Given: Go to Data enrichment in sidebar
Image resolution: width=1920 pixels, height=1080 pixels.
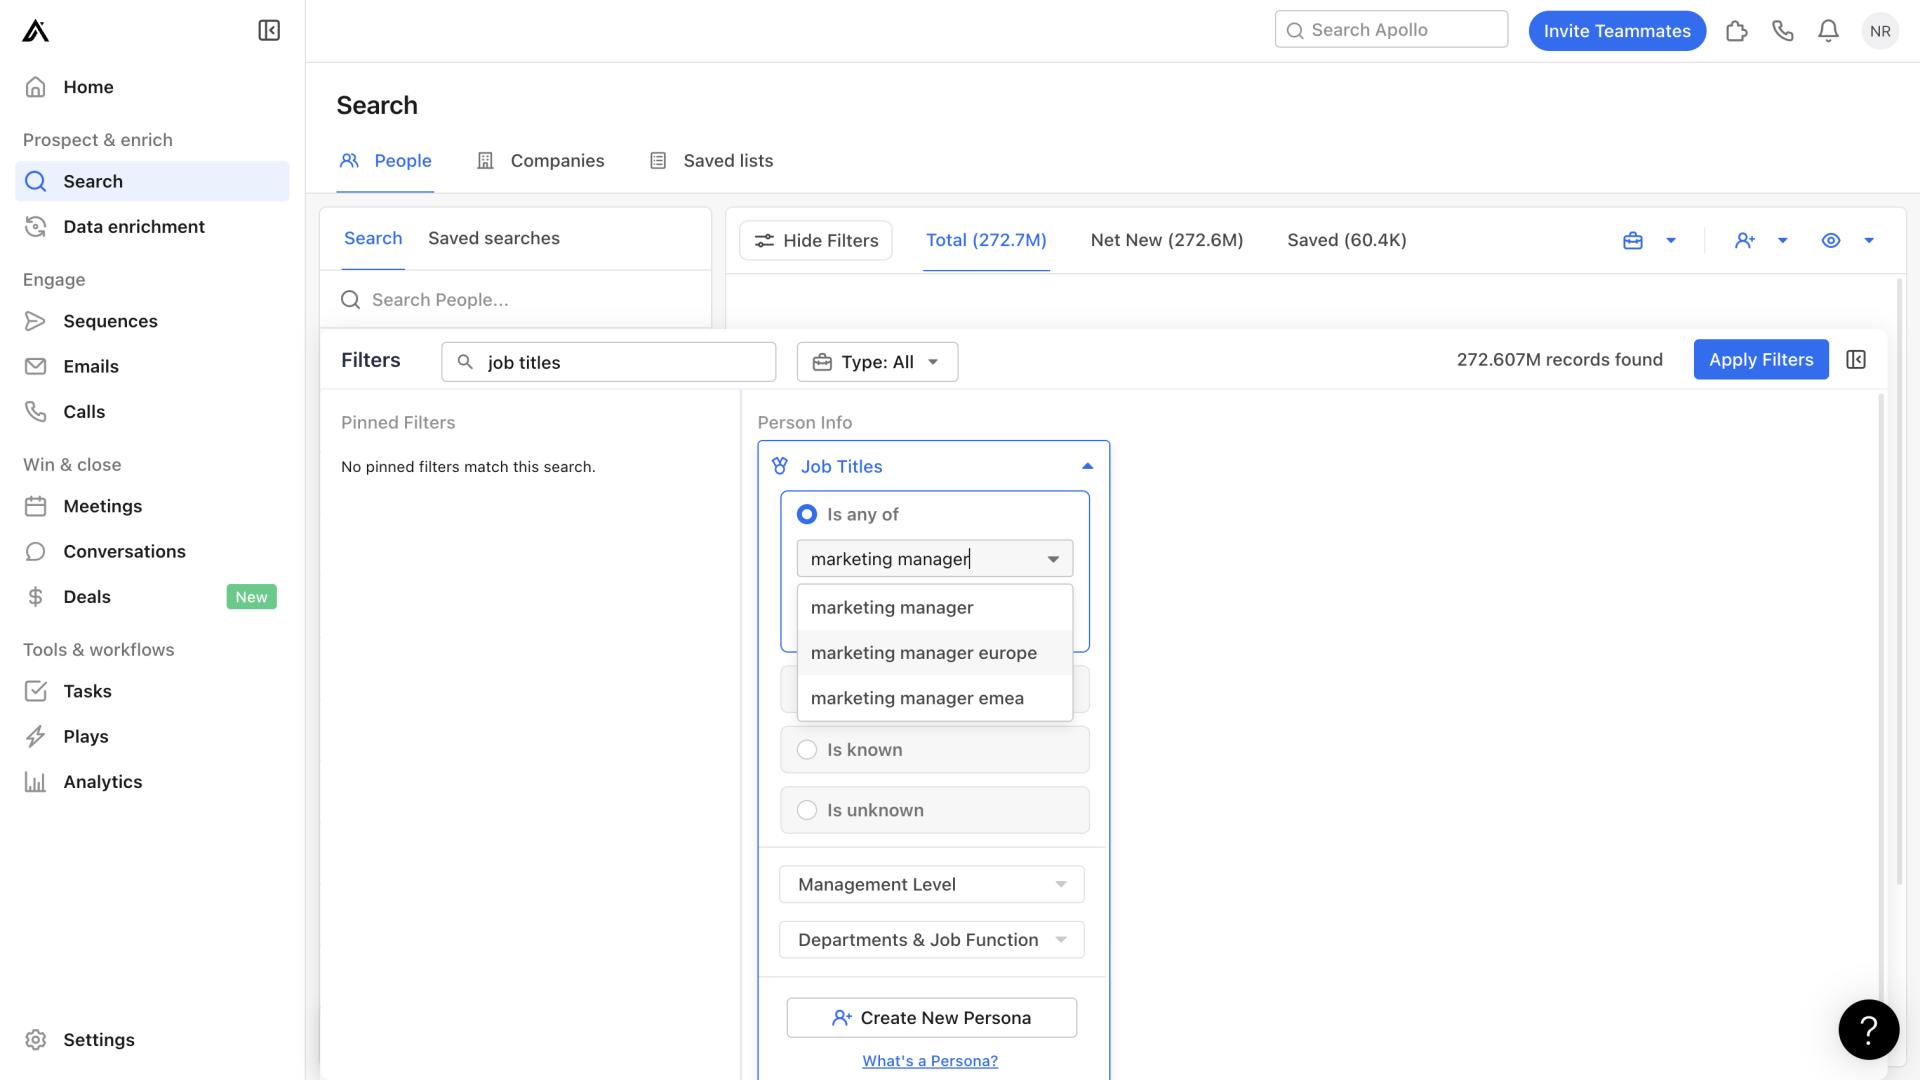Looking at the screenshot, I should pyautogui.click(x=152, y=227).
